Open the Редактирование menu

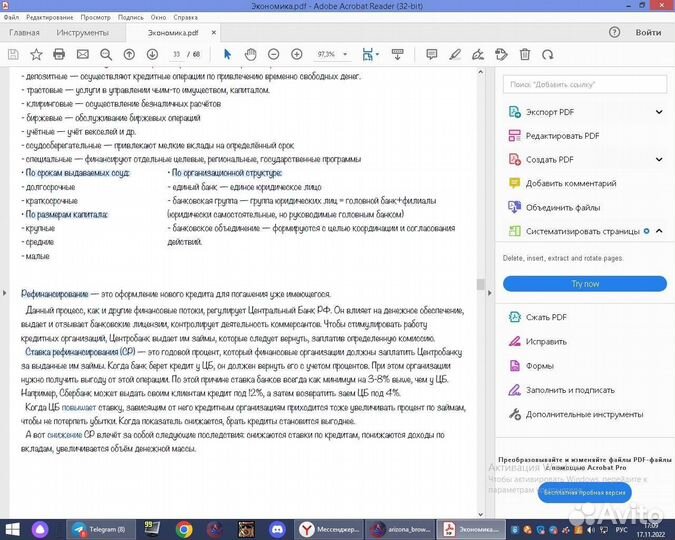[50, 17]
